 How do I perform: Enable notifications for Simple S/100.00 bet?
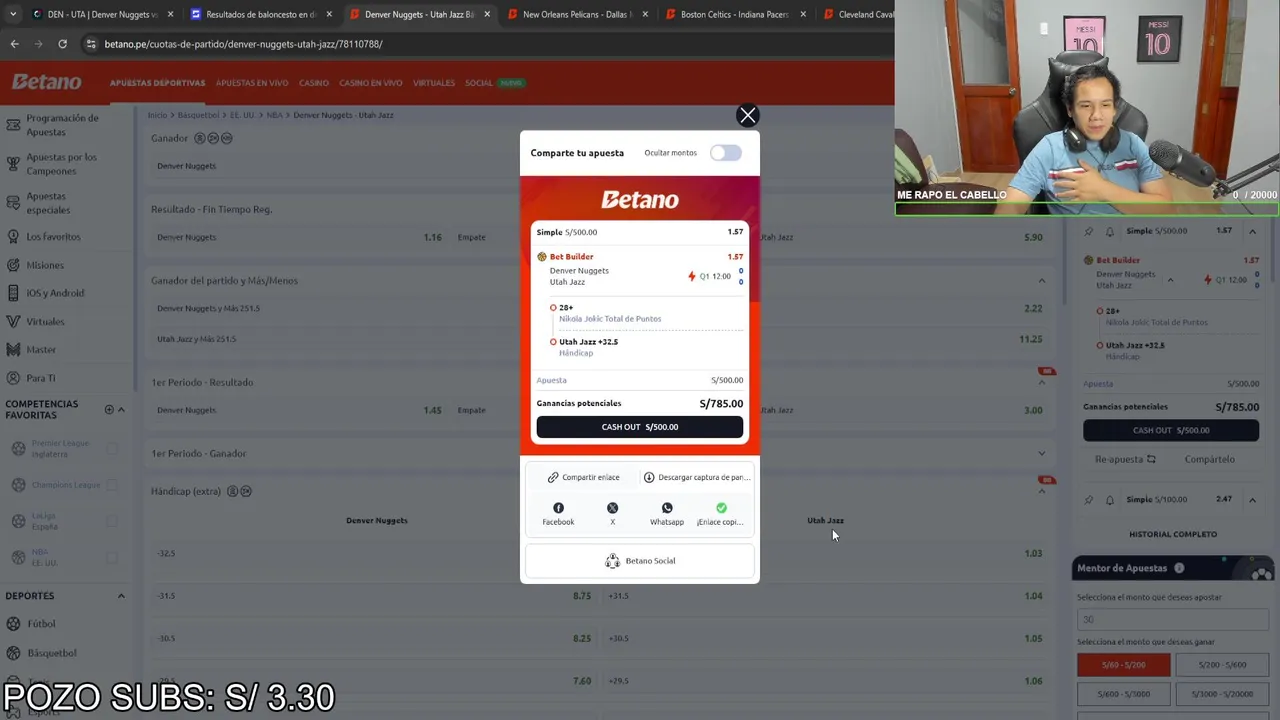[x=1109, y=499]
